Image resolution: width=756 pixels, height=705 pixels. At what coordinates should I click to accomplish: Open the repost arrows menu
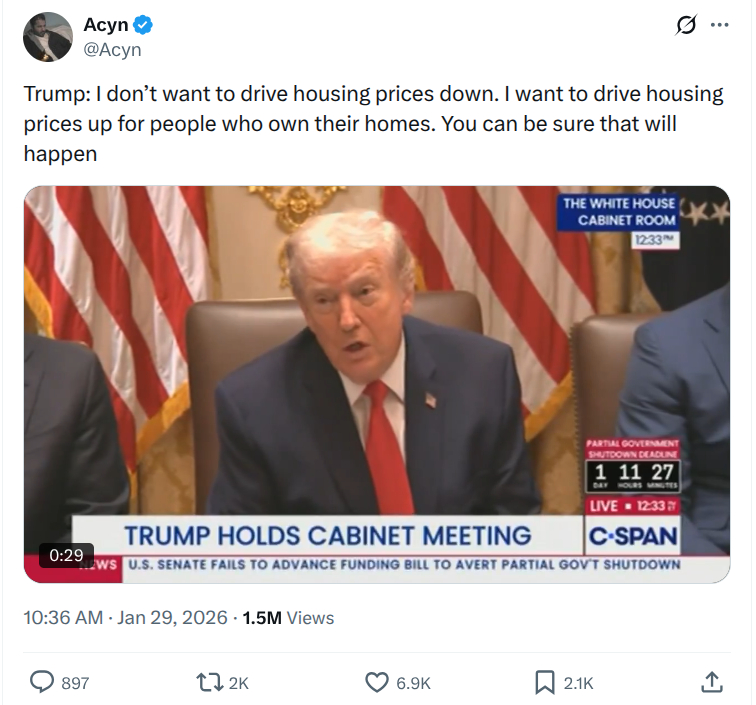pos(208,682)
